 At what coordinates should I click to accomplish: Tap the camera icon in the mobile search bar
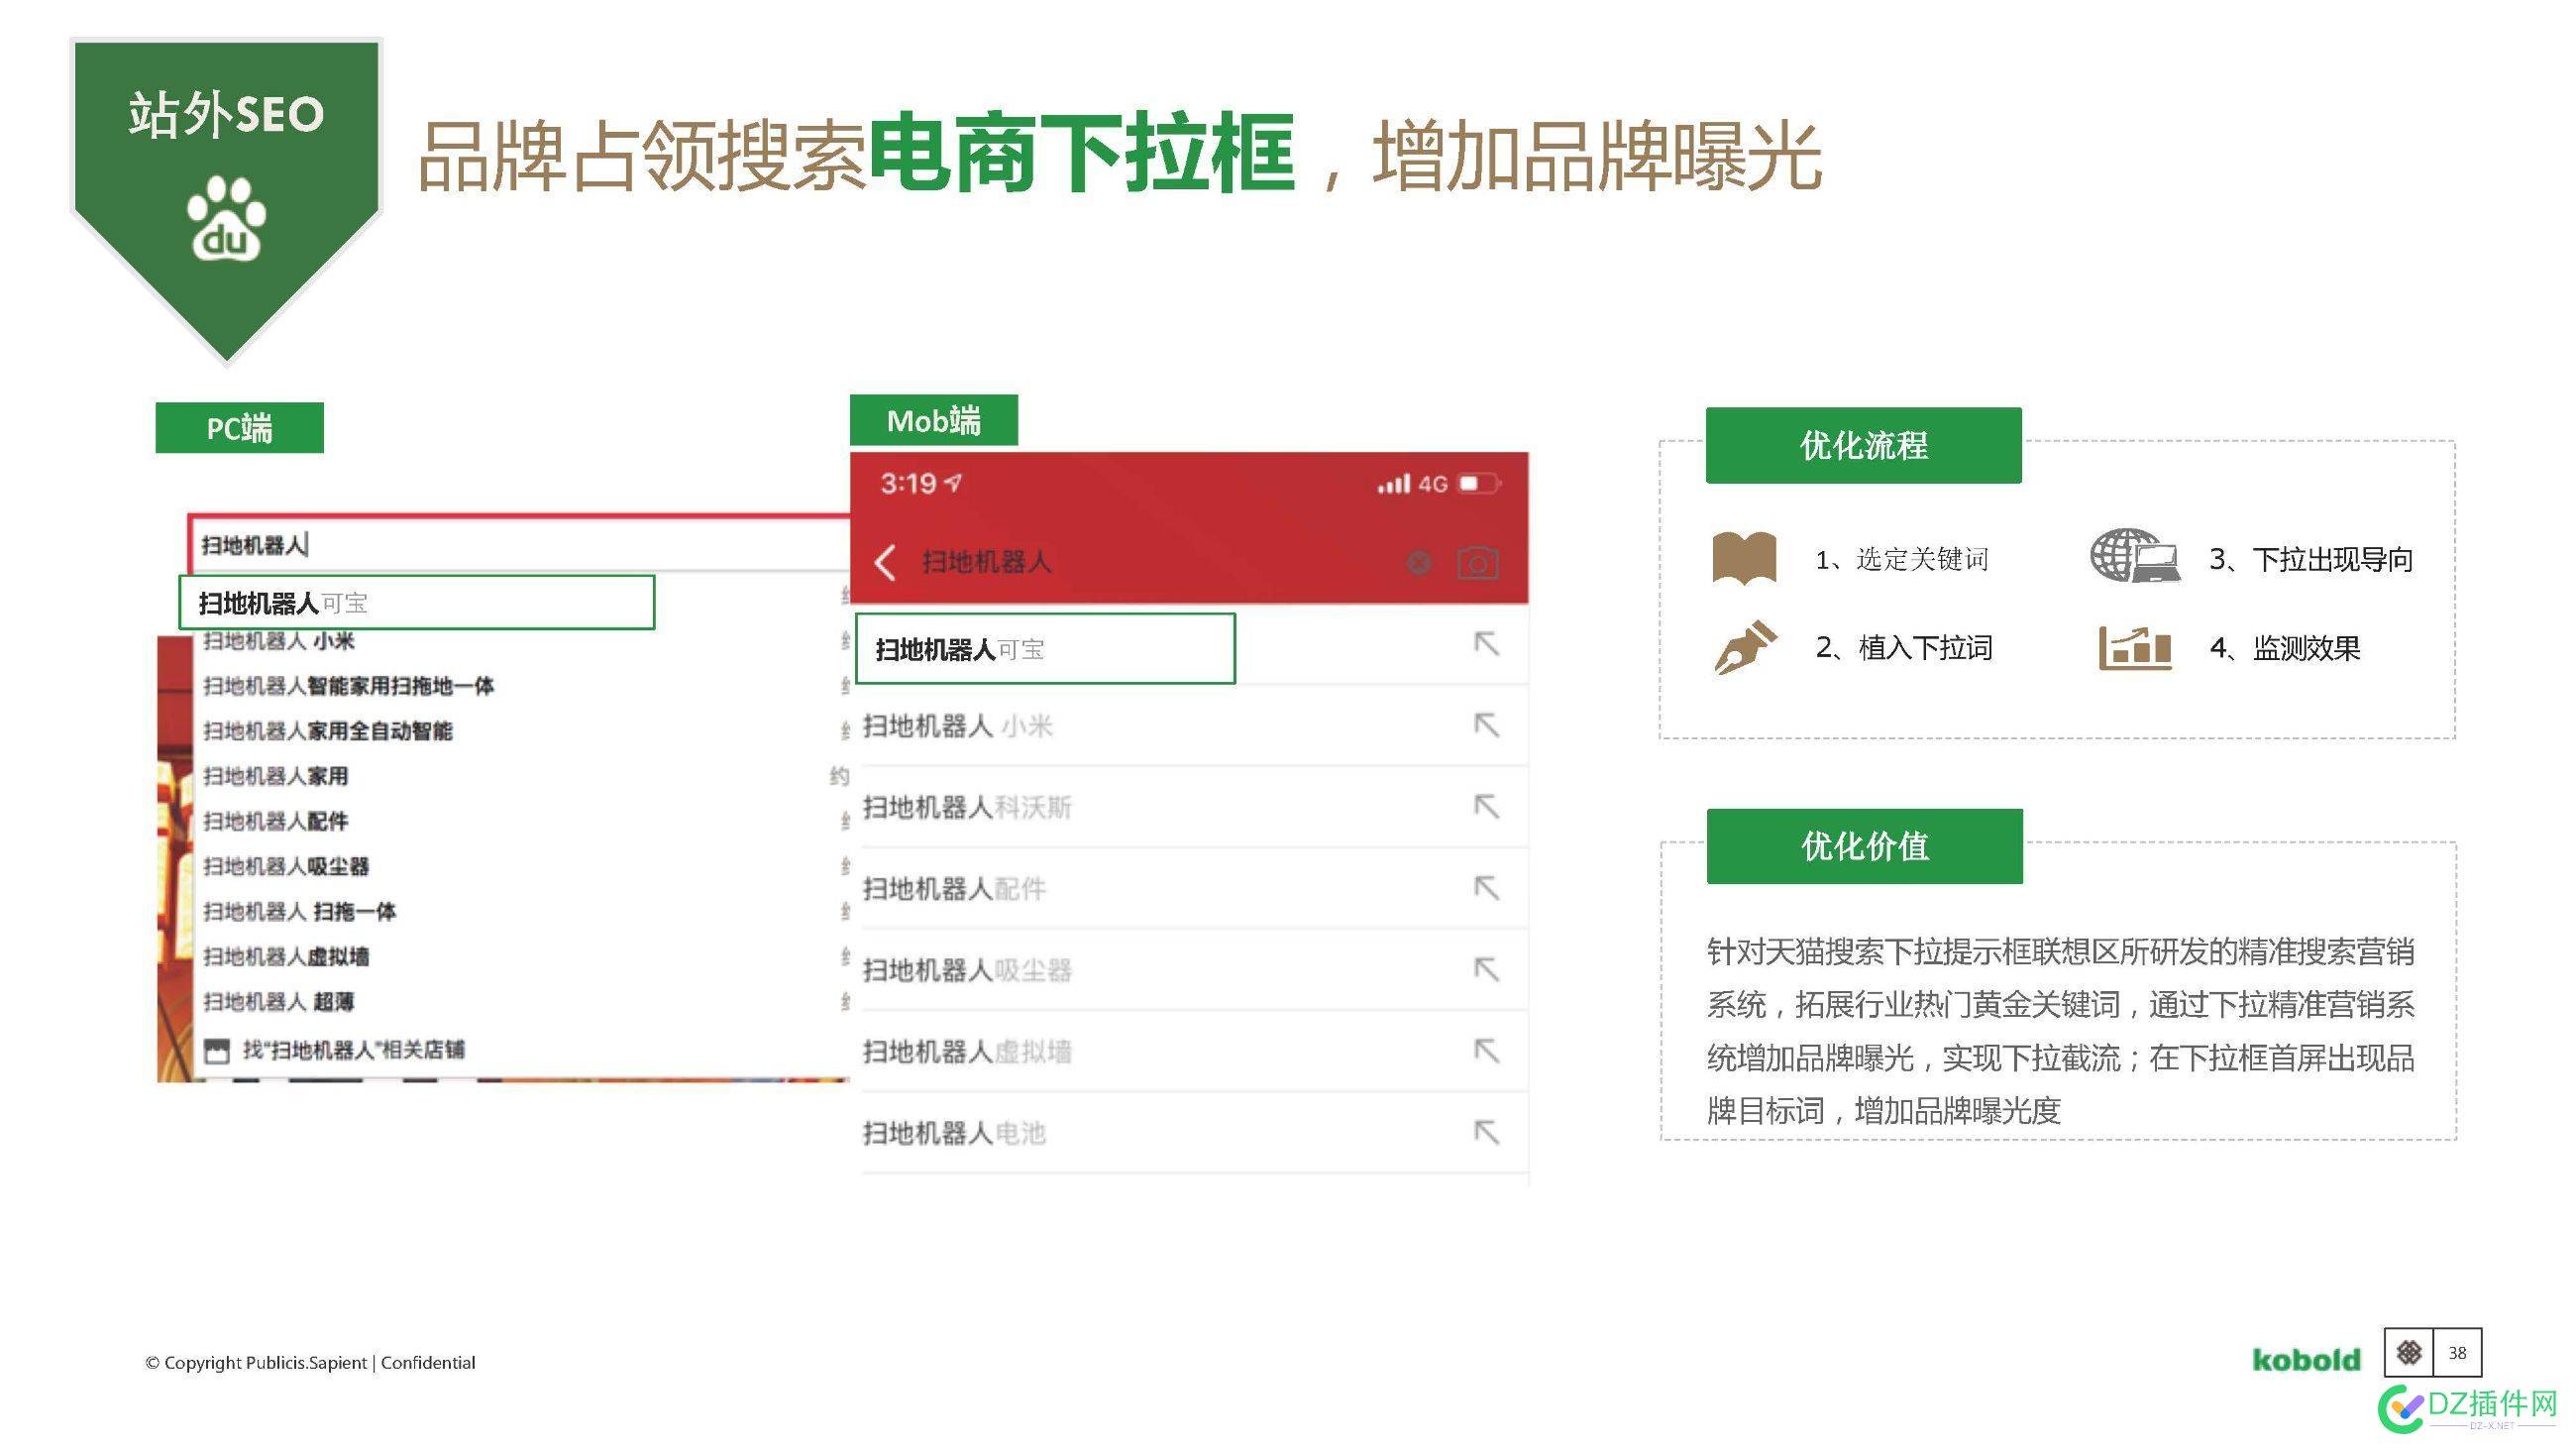(1477, 563)
